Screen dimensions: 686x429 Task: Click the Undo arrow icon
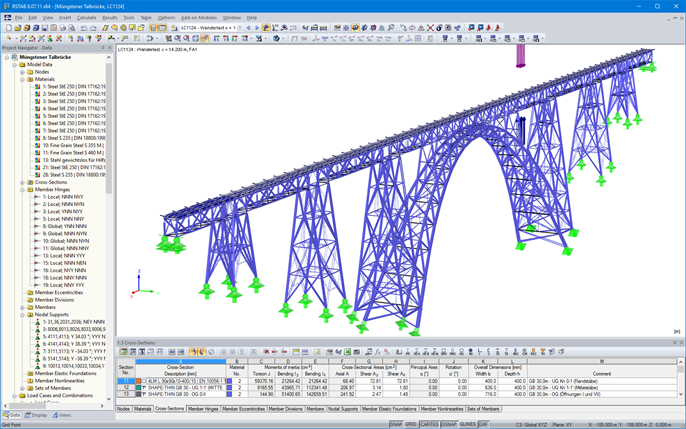tap(84, 28)
